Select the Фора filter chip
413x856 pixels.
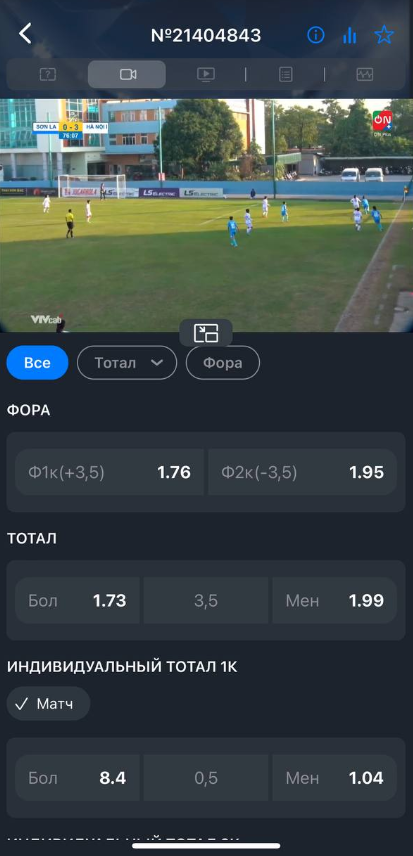click(223, 362)
